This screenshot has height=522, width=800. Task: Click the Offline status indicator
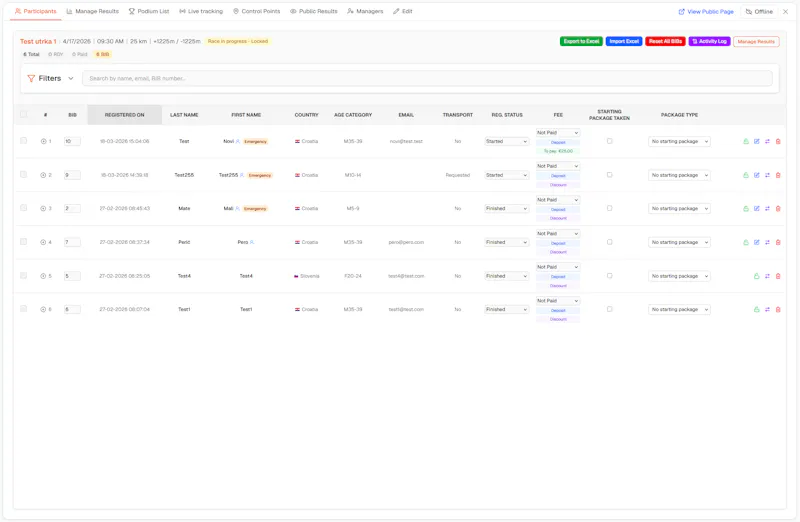(x=759, y=11)
